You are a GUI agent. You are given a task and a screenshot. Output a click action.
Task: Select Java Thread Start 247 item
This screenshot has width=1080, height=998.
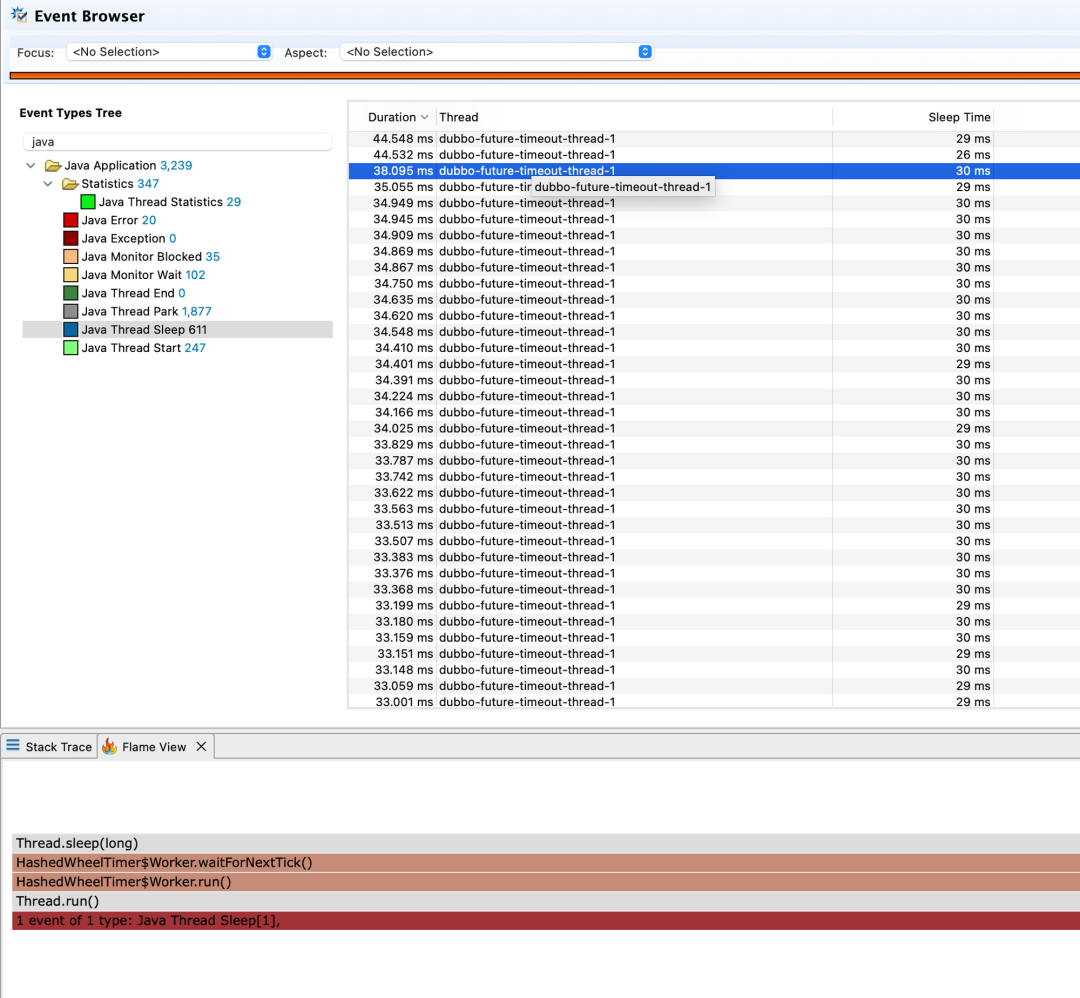click(x=143, y=348)
